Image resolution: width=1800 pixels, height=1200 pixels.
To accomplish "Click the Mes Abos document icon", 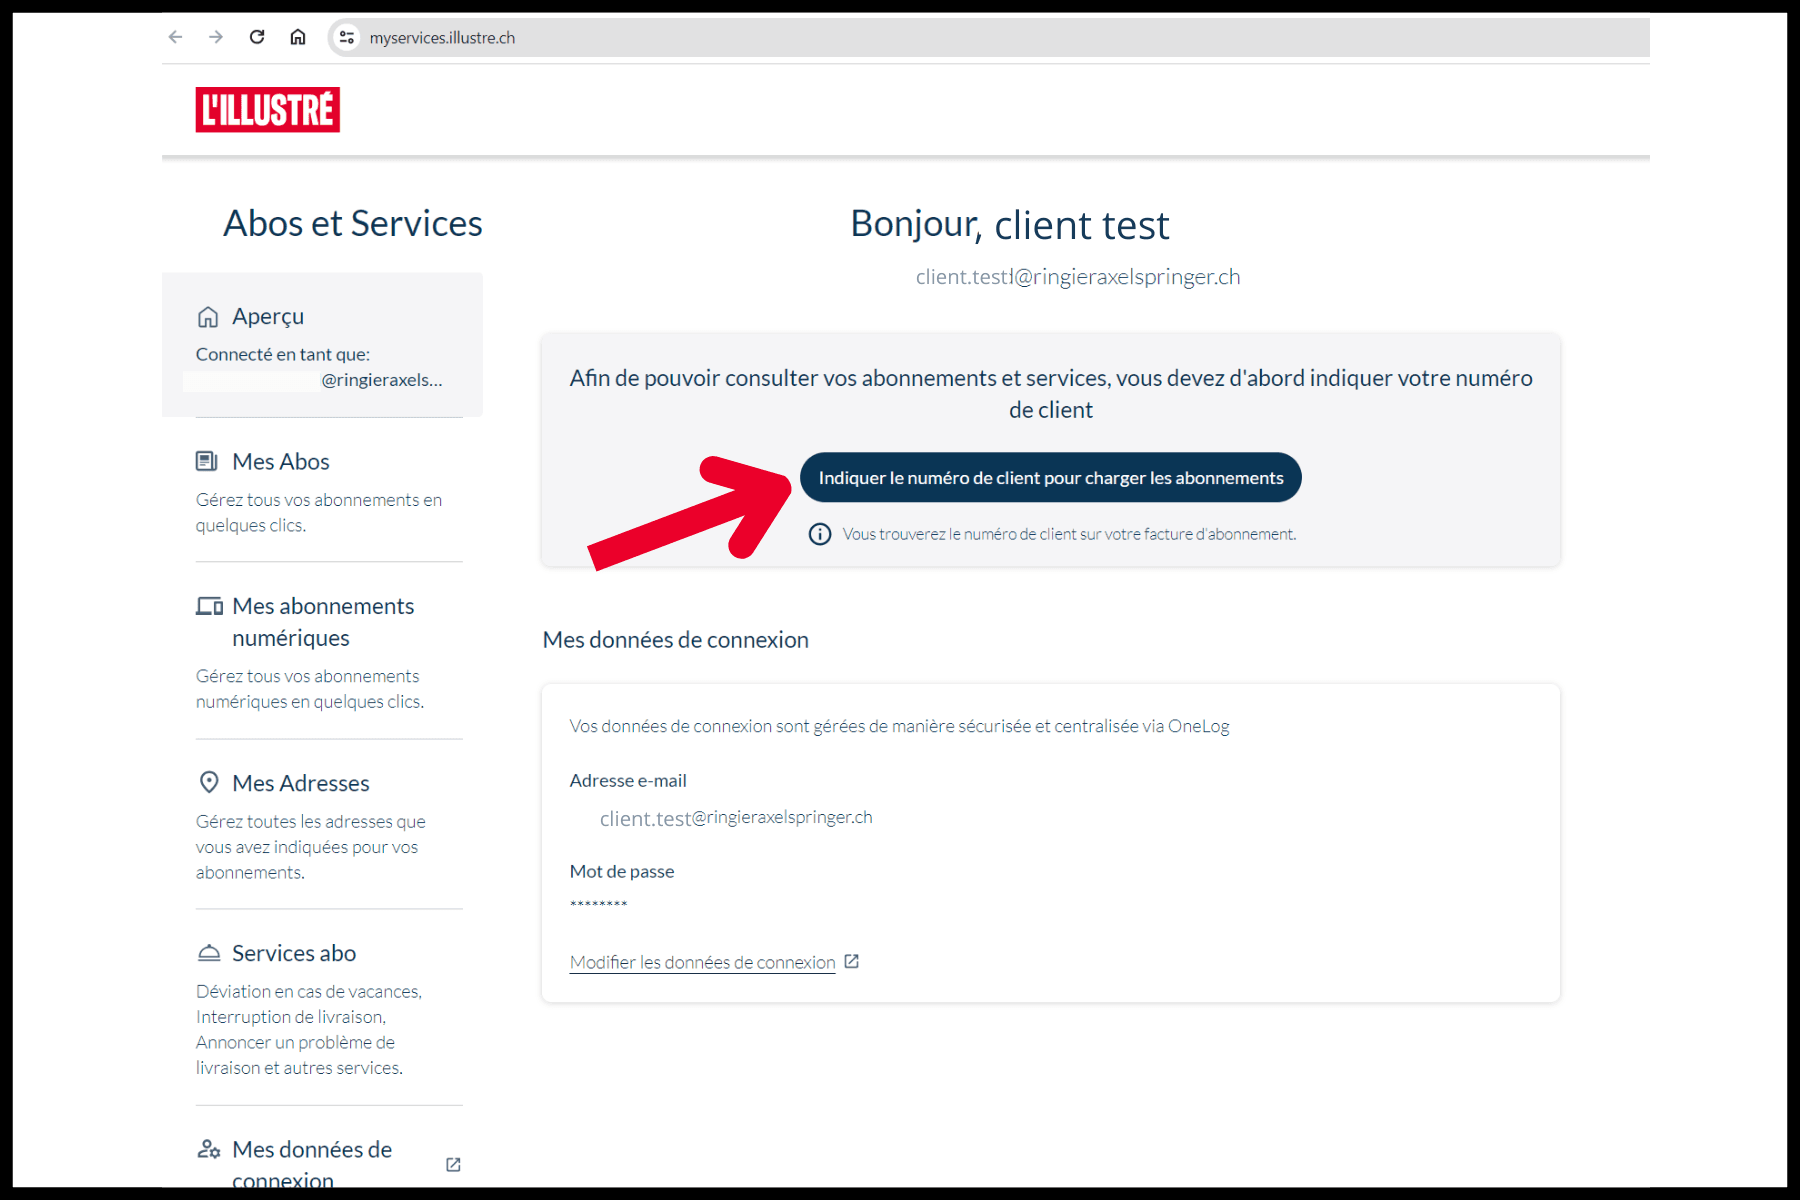I will pos(206,461).
